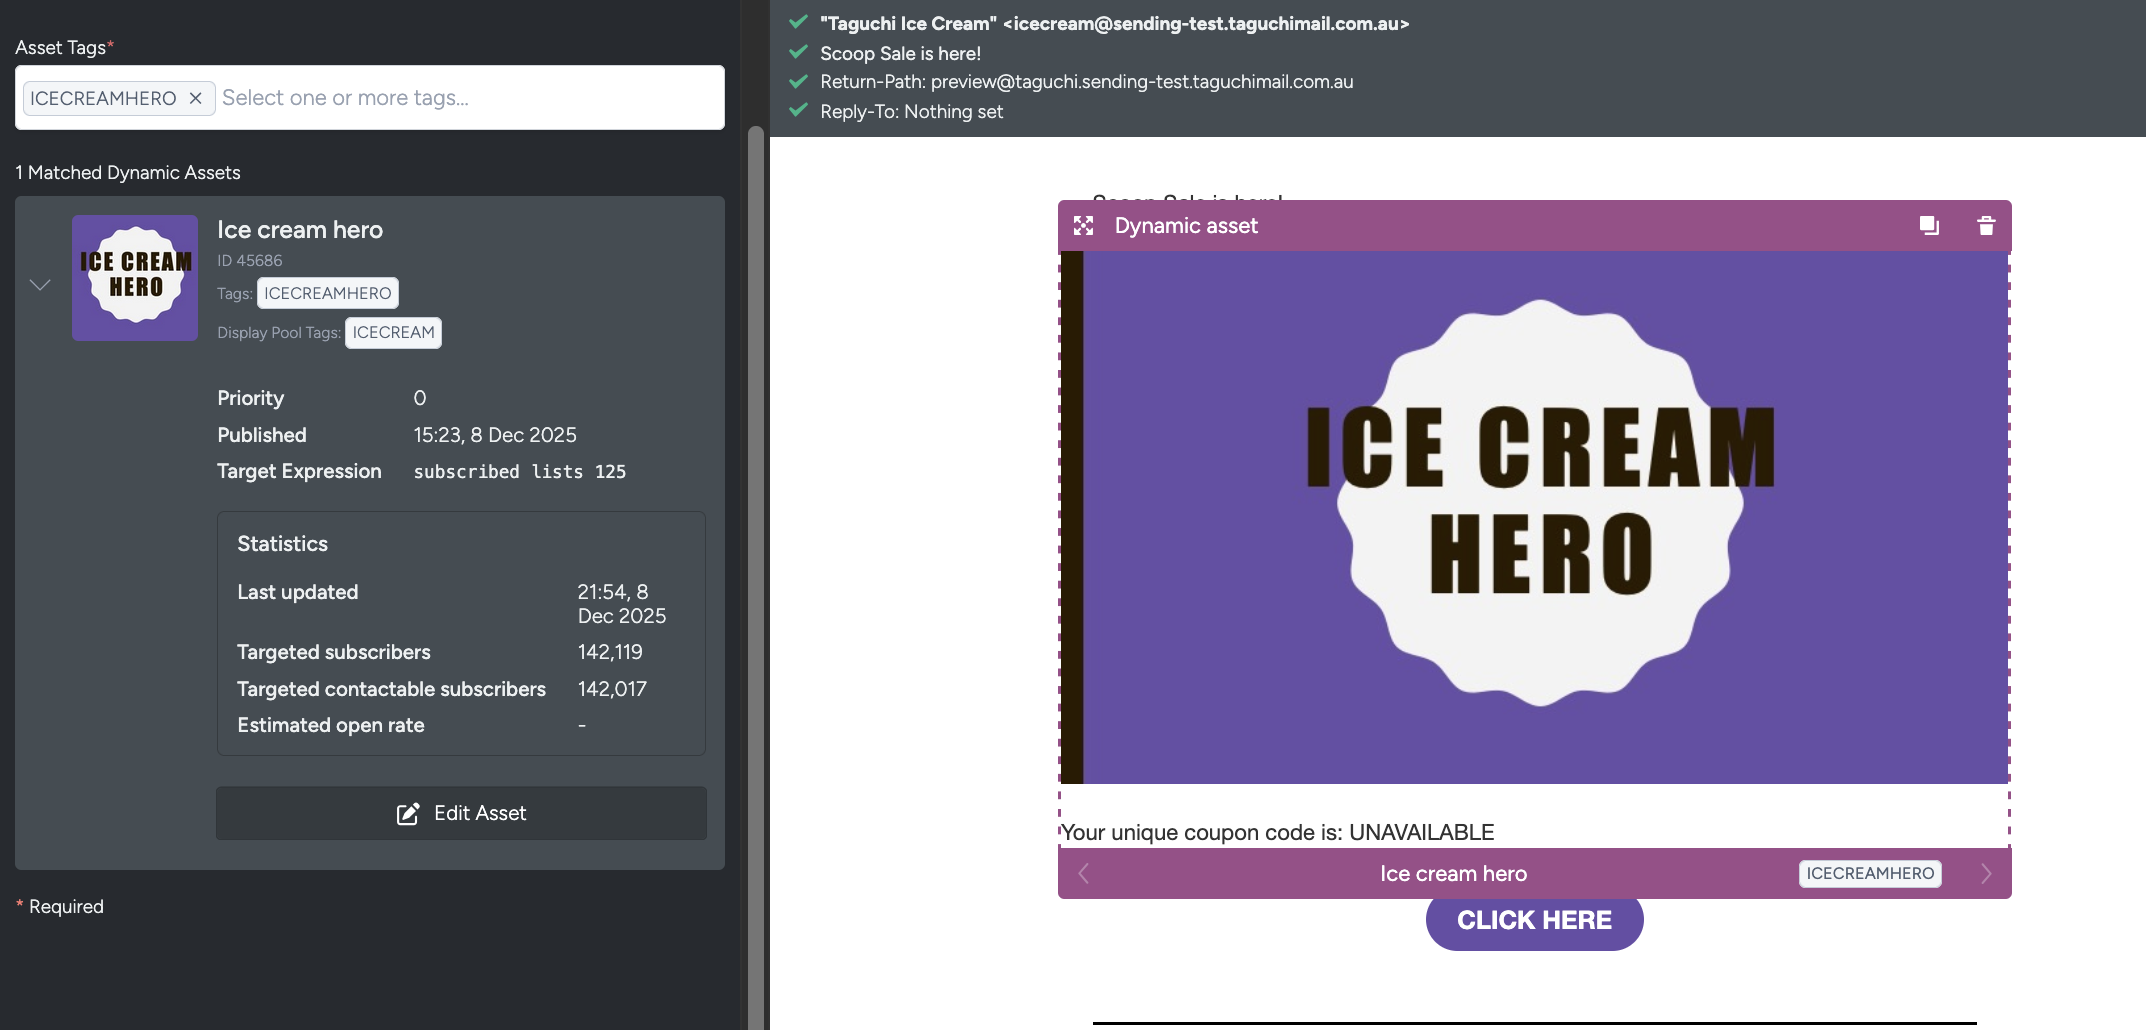This screenshot has width=2146, height=1030.
Task: Click the checkmark beside Return-Path
Action: (797, 82)
